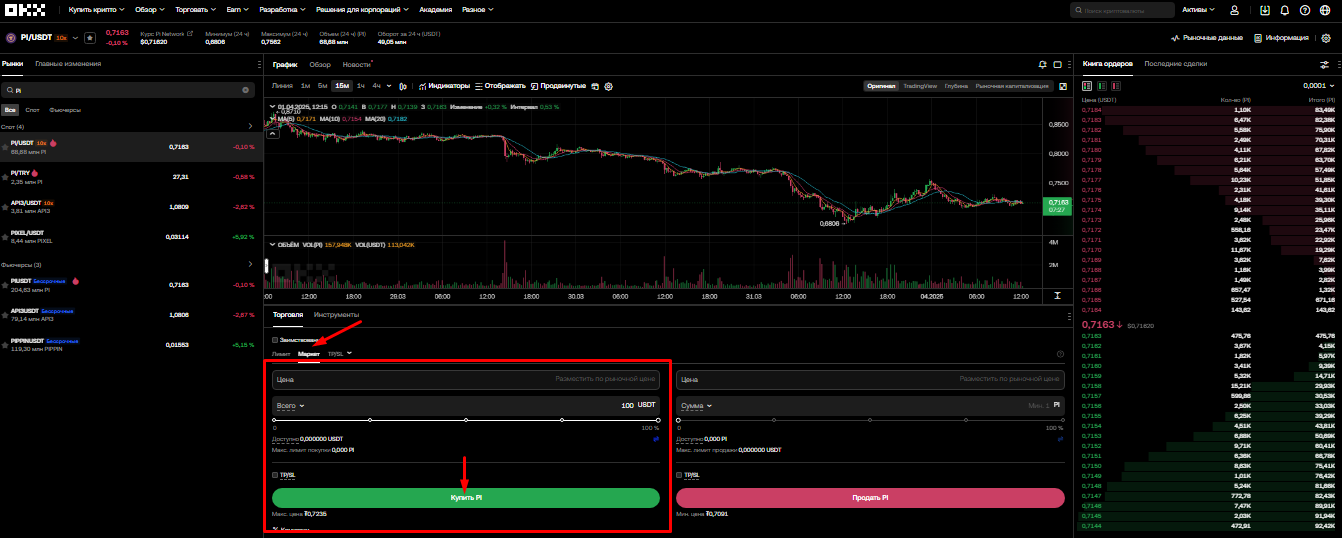Screen dimensions: 1342x538
Task: Click the buy amount percentage slider midpoint
Action: point(466,420)
